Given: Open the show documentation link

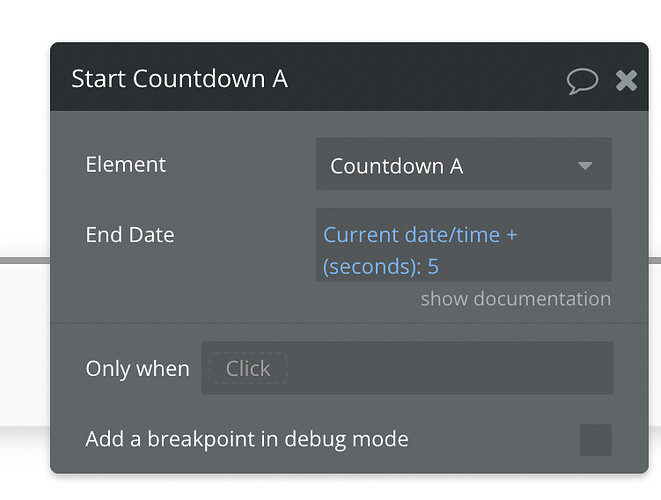Looking at the screenshot, I should tap(515, 299).
